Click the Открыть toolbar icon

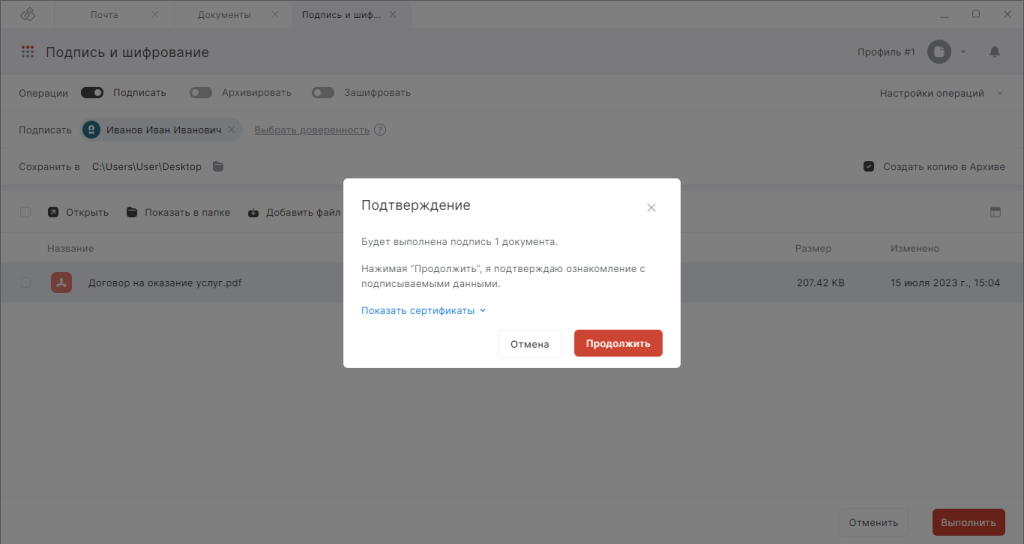[53, 212]
